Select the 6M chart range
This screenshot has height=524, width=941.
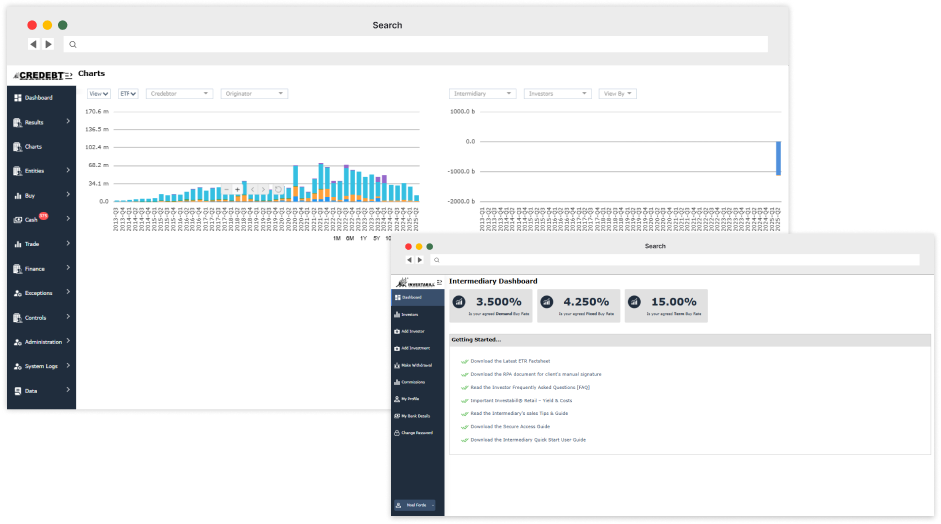coord(350,238)
